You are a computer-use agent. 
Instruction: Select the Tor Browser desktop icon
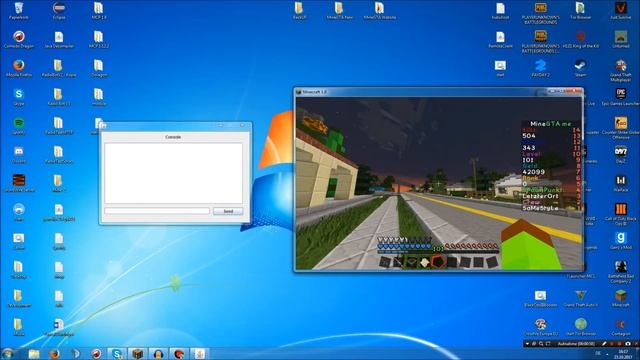pyautogui.click(x=580, y=11)
